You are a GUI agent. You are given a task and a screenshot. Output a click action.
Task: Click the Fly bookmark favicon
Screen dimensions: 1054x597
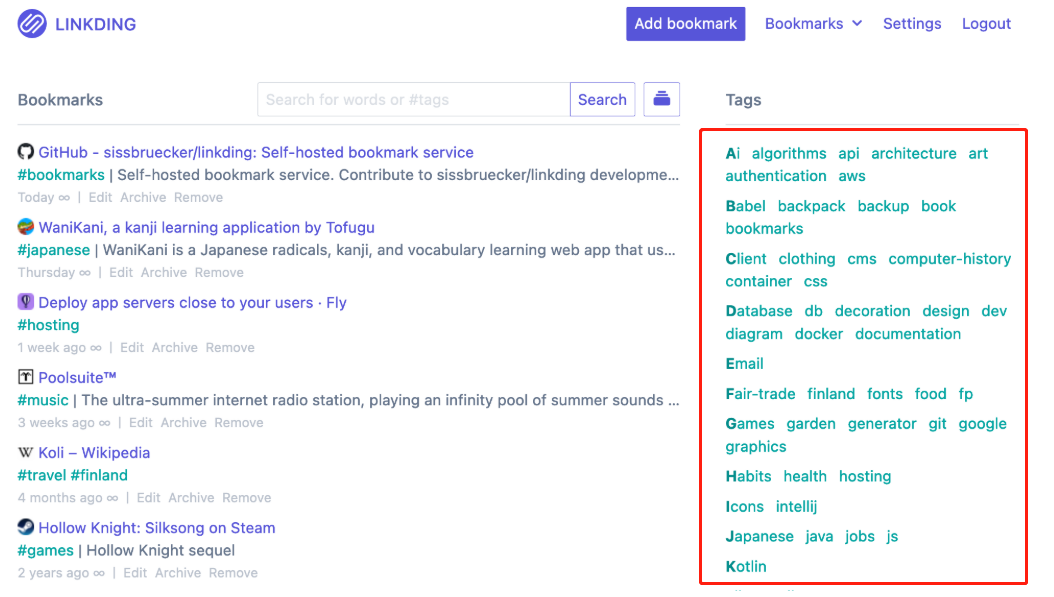pos(26,302)
